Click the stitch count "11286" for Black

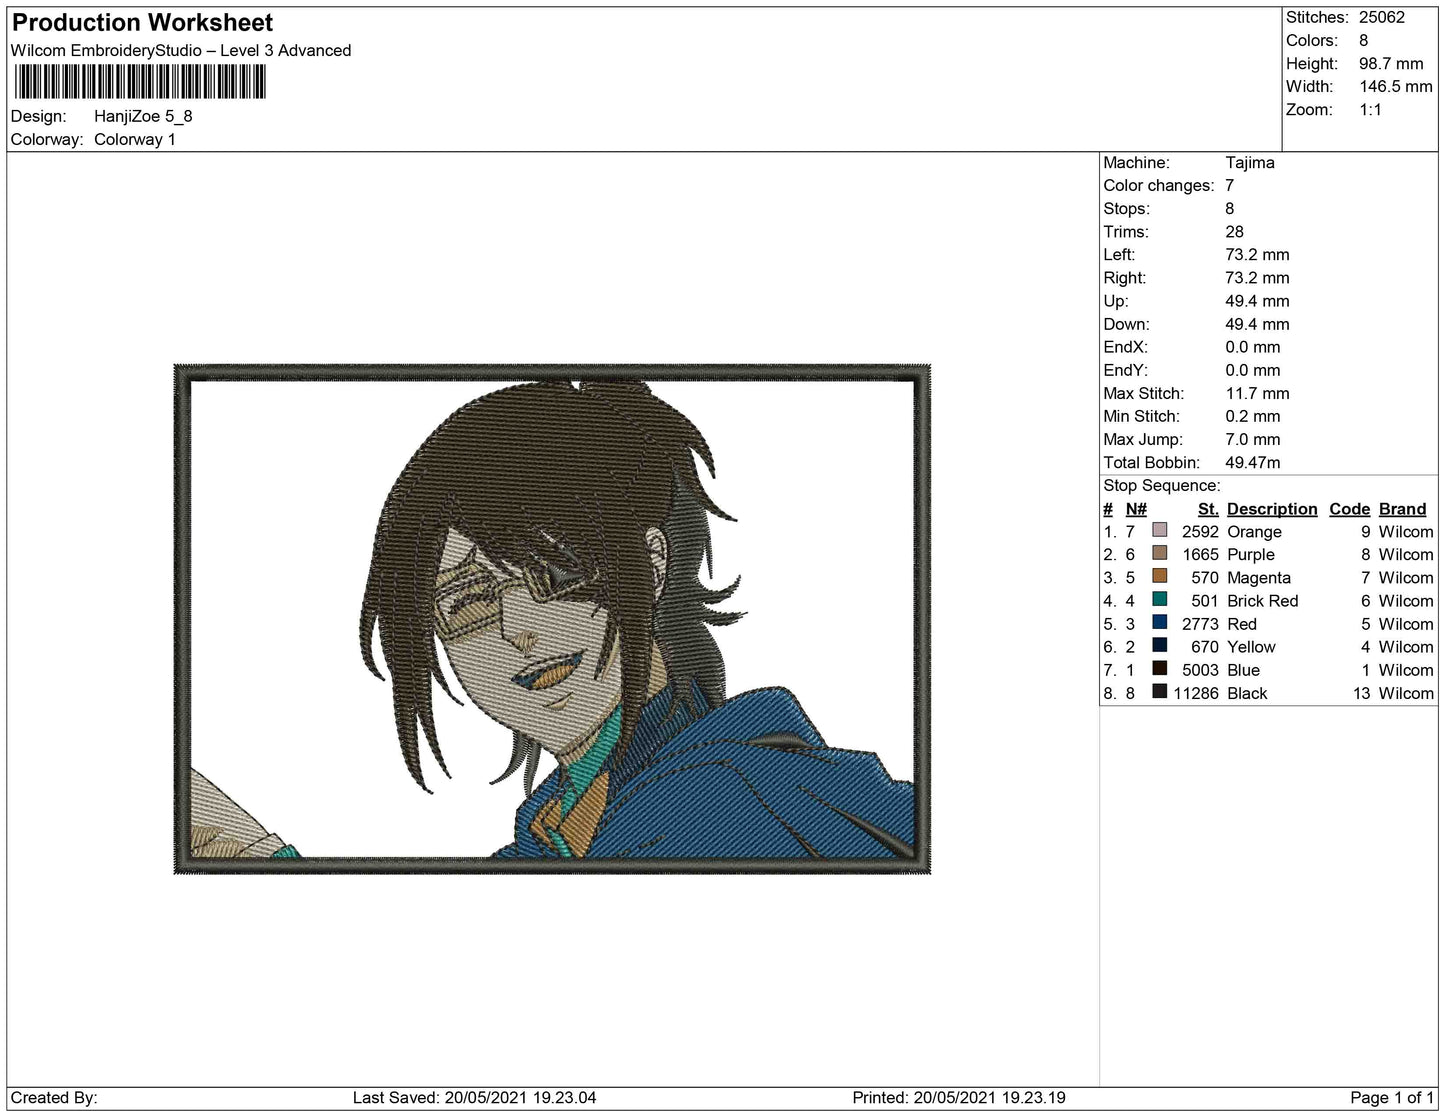pos(1196,693)
